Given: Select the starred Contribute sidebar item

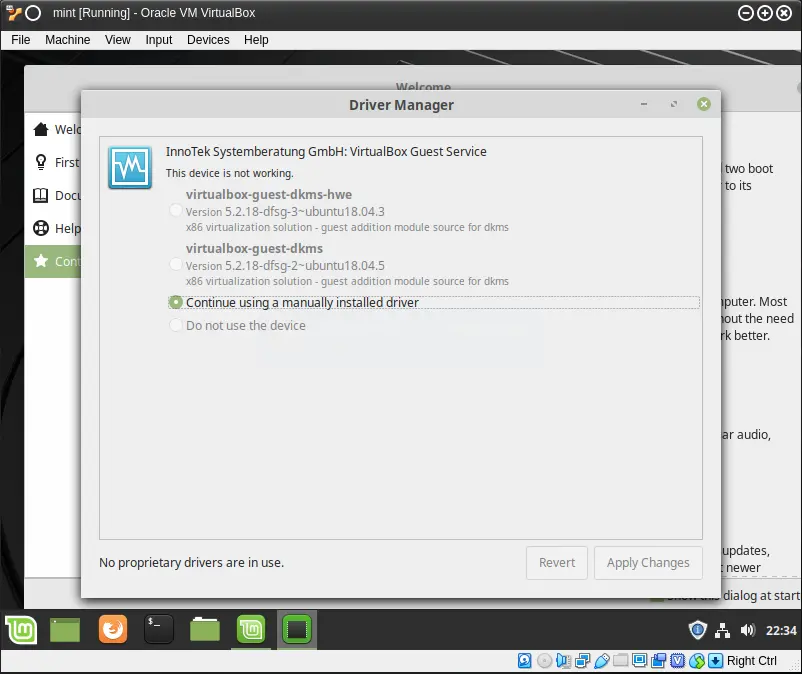Looking at the screenshot, I should 53,261.
